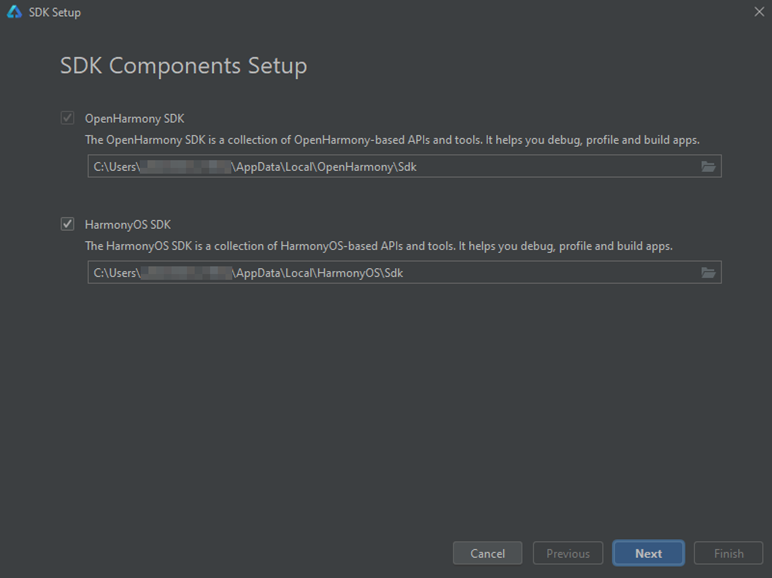Click the OpenHarmony SDK path field
Viewport: 772px width, 578px height.
(404, 166)
